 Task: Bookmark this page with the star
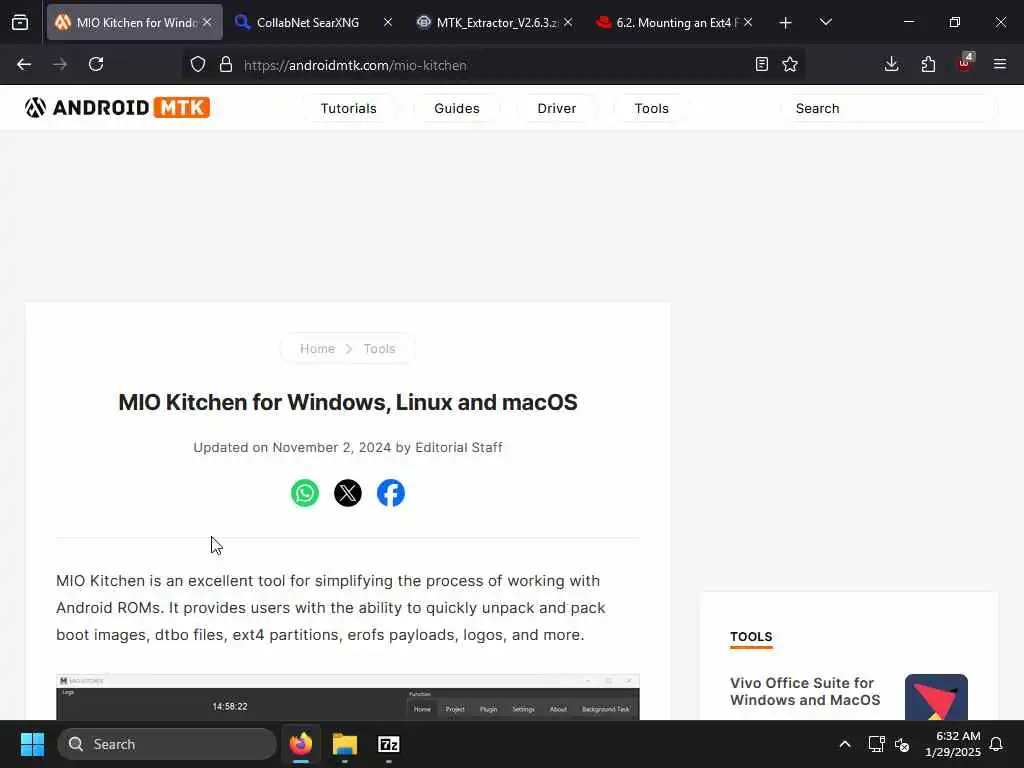coord(790,64)
